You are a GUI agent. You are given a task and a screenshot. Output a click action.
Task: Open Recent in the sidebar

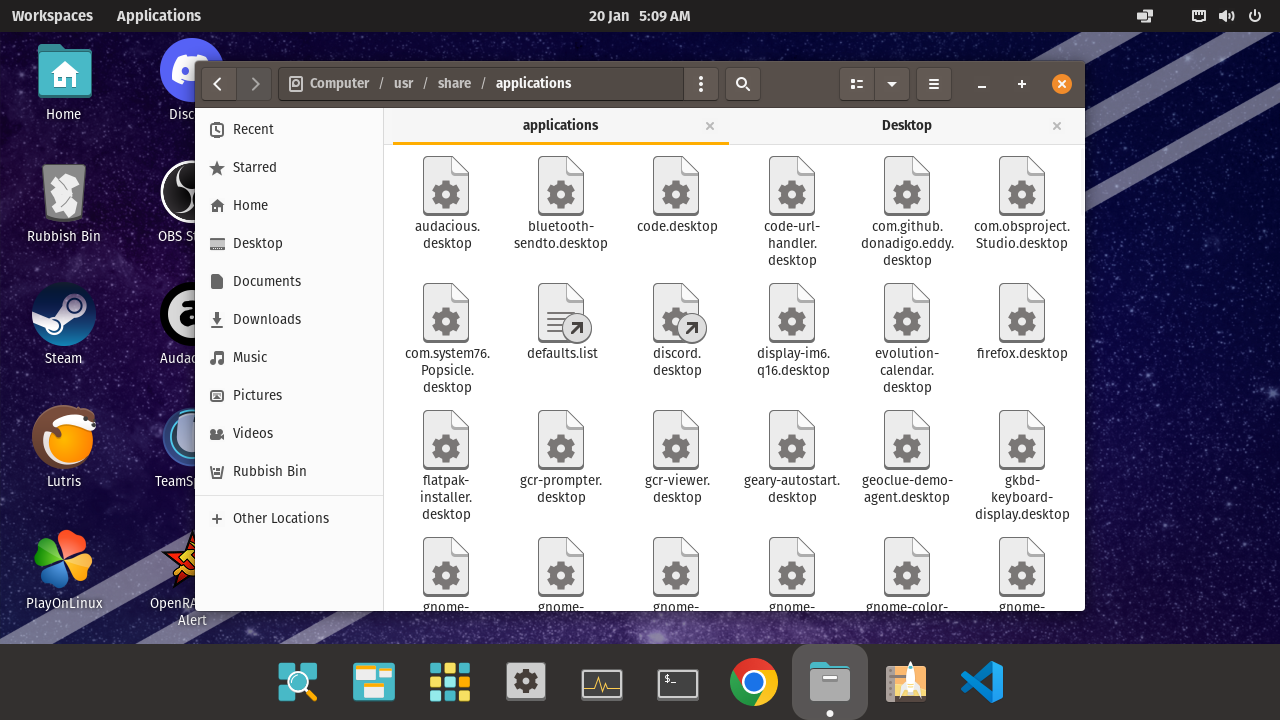(289, 129)
